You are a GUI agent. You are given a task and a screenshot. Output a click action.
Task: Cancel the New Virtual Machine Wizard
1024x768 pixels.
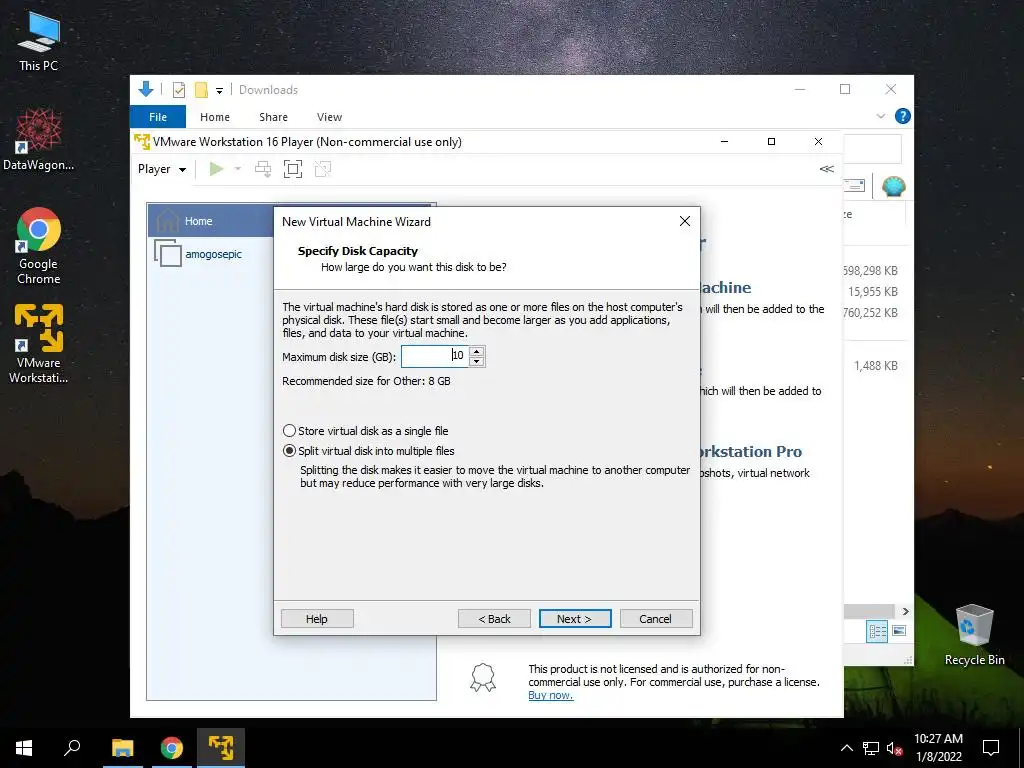(656, 618)
